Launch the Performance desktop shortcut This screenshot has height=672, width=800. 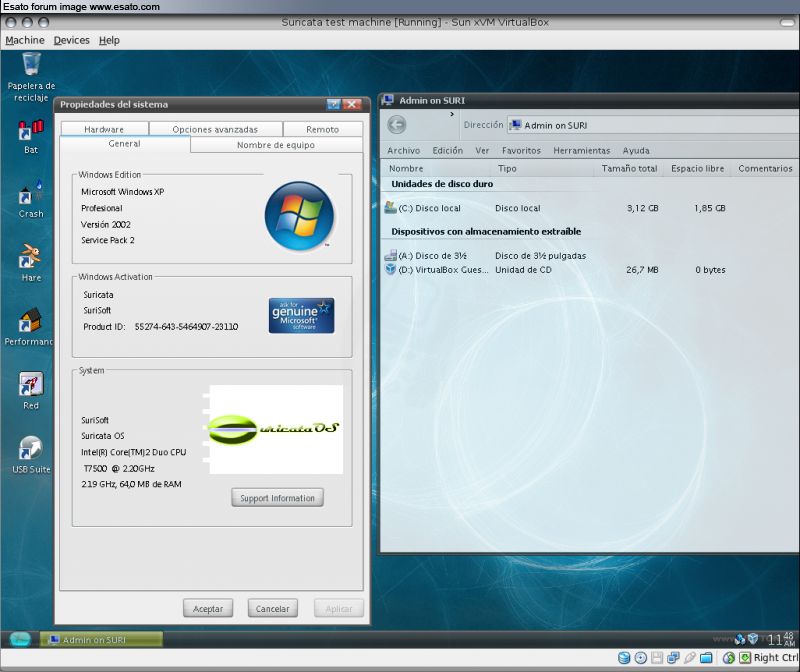point(29,327)
